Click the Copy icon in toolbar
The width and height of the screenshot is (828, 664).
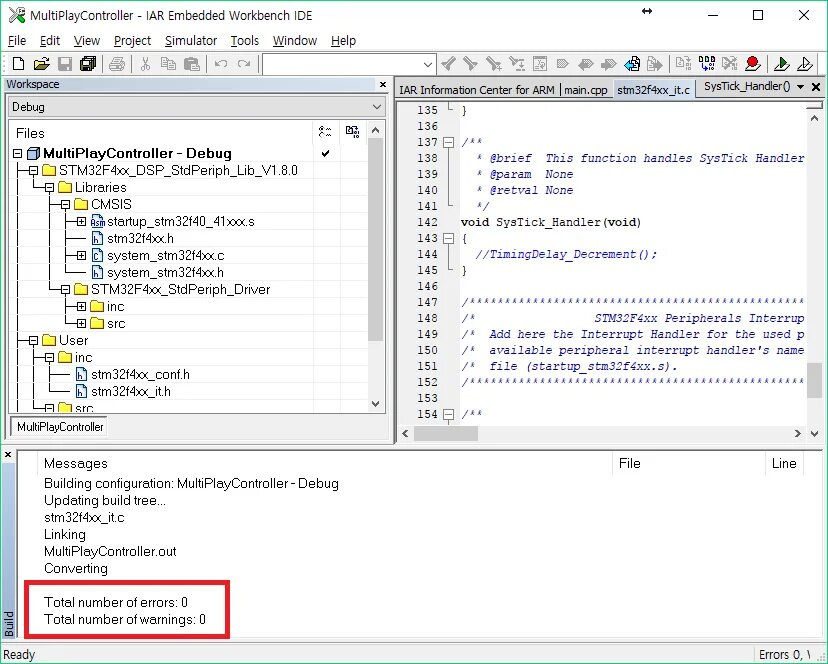(168, 64)
